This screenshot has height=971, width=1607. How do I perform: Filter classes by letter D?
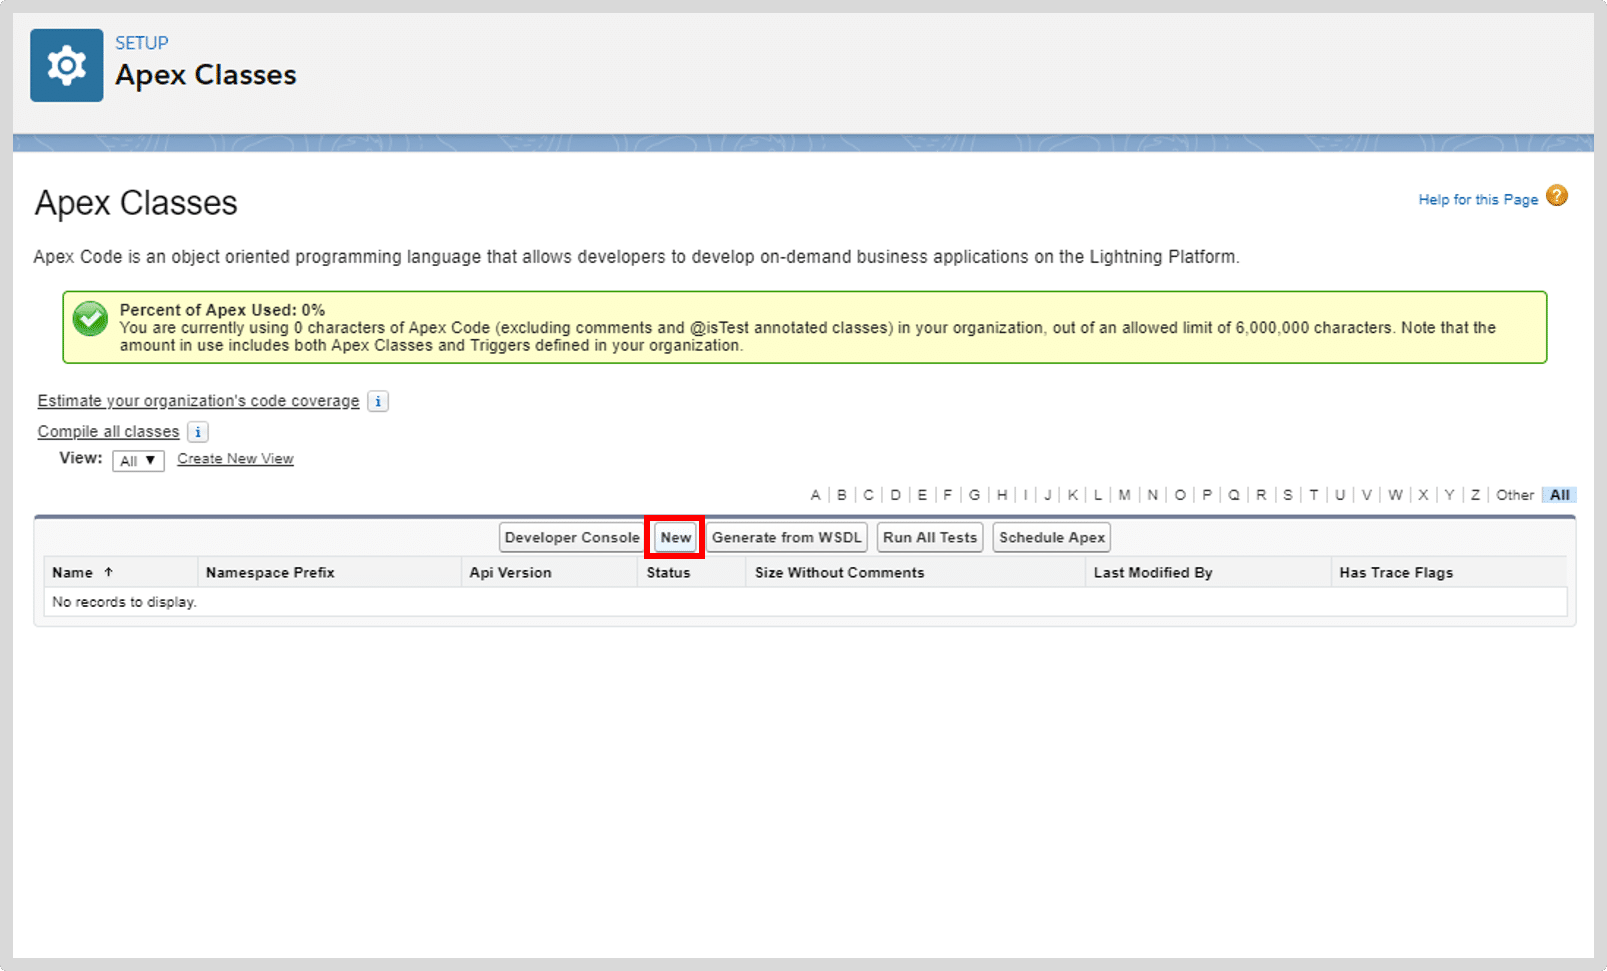[x=895, y=495]
